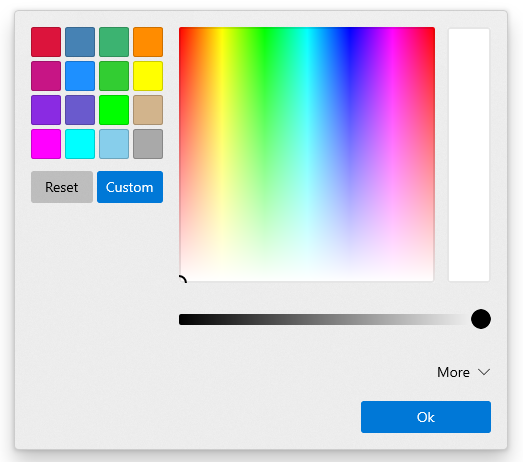Image resolution: width=523 pixels, height=462 pixels.
Task: Select the slate blue swatch
Action: [x=80, y=110]
